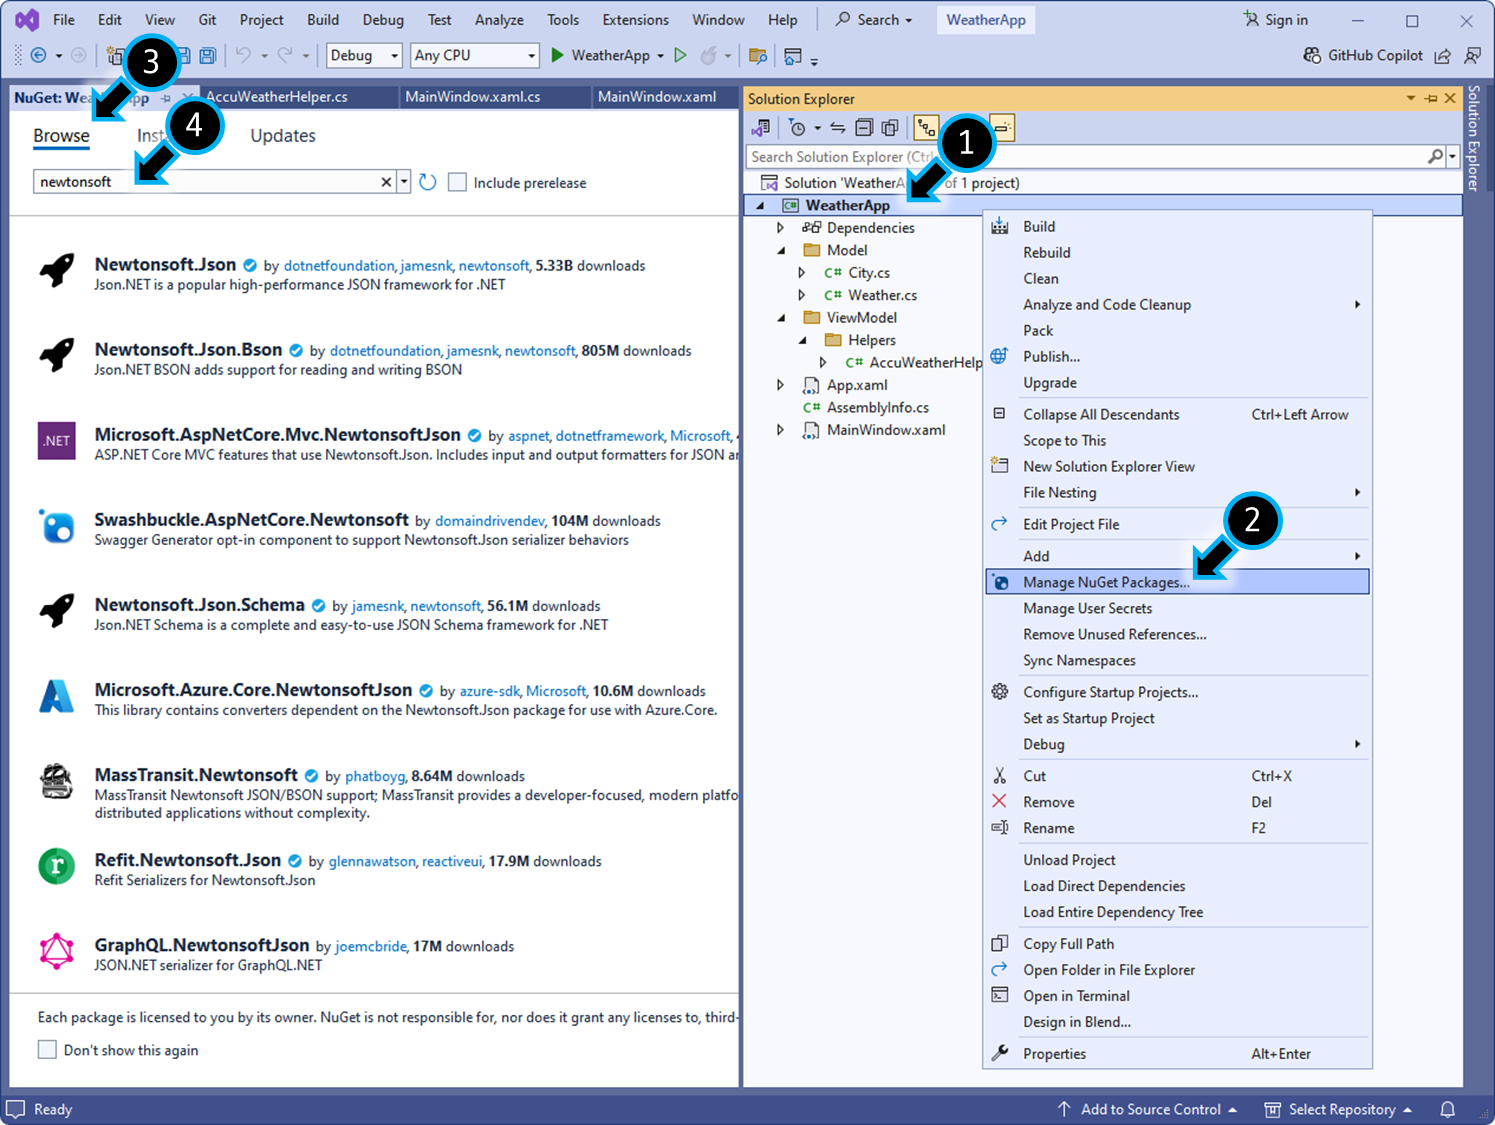Click Sync with Active Document icon
The image size is (1495, 1125).
click(838, 128)
